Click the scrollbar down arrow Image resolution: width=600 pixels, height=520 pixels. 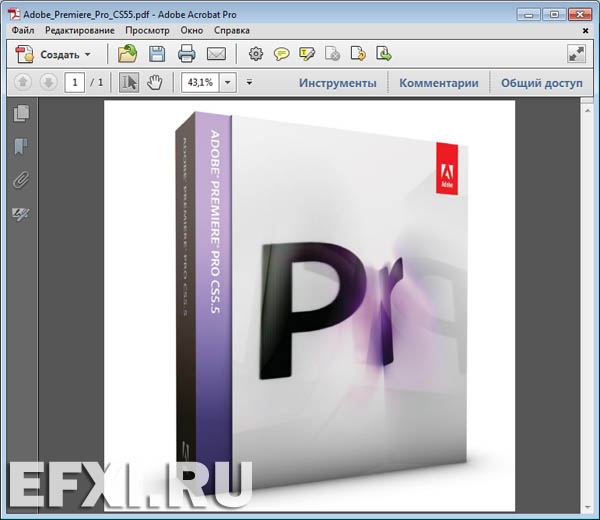pos(588,508)
